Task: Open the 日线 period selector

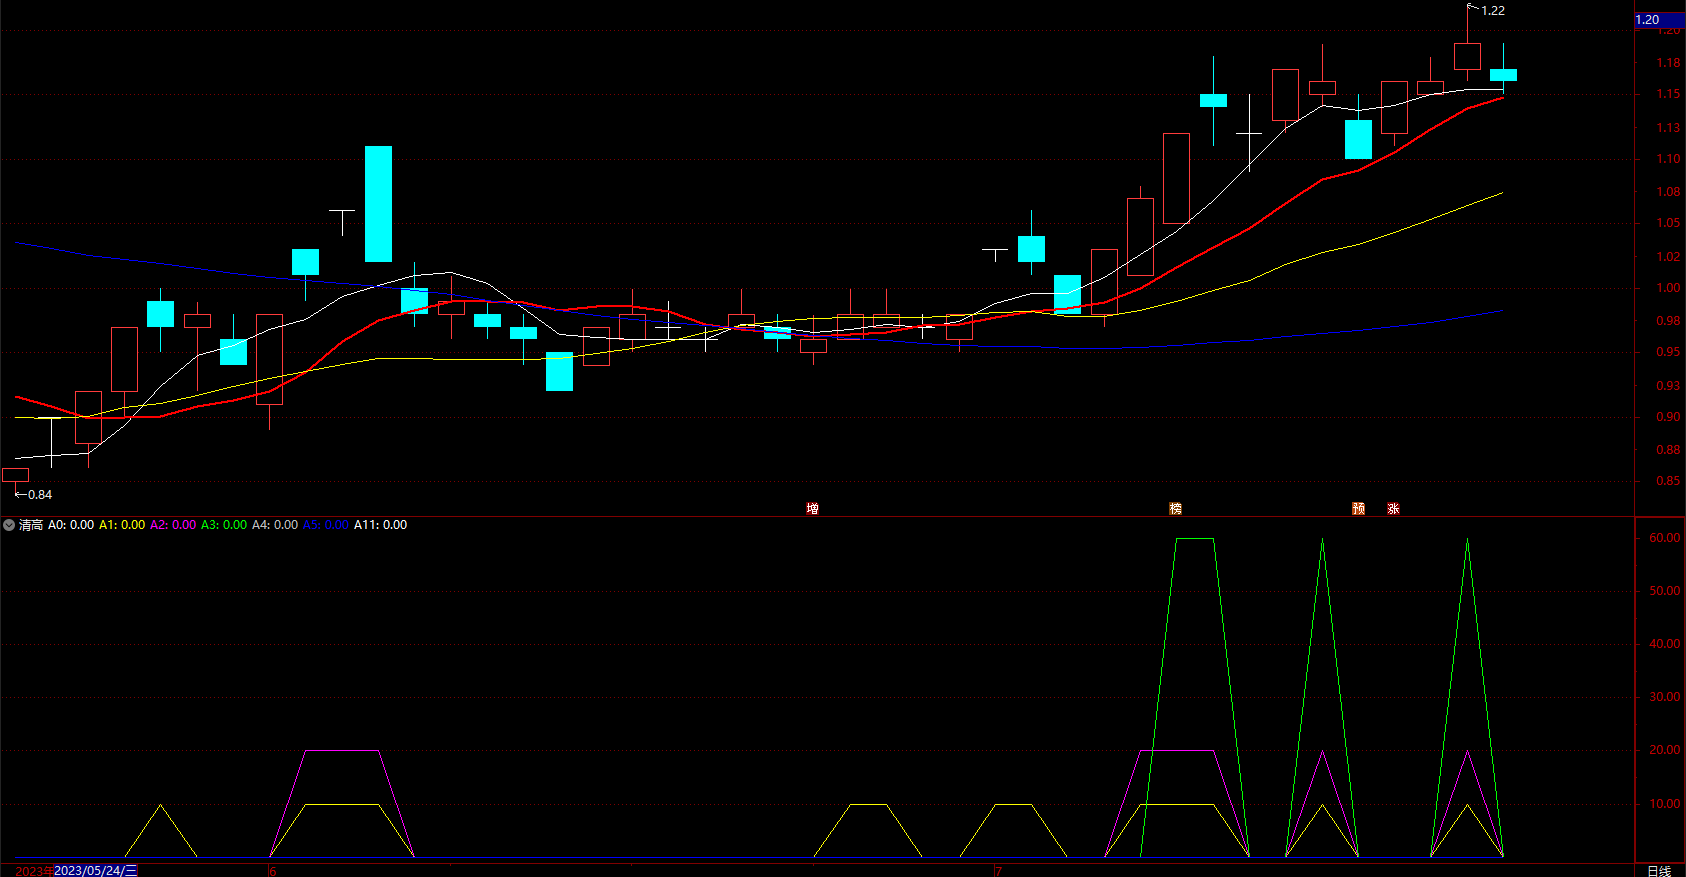Action: [1659, 871]
